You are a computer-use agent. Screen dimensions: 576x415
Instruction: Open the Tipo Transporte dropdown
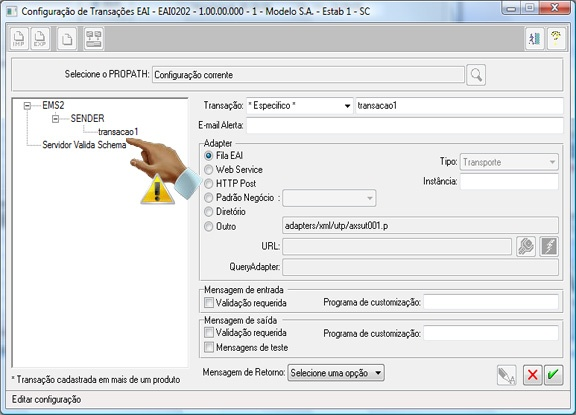coord(509,162)
